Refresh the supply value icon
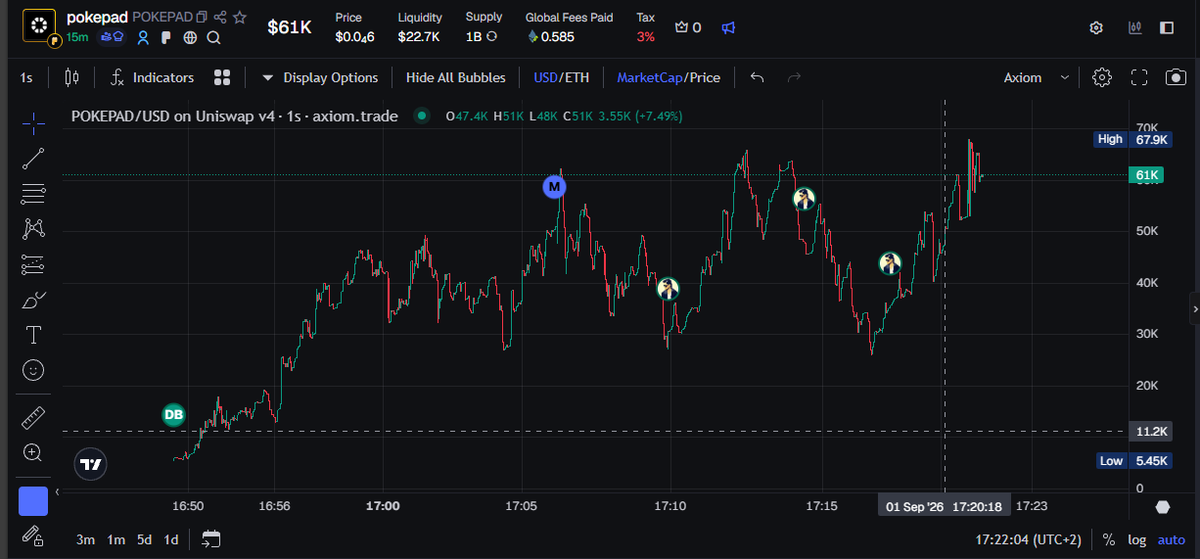Image resolution: width=1200 pixels, height=559 pixels. coord(492,37)
